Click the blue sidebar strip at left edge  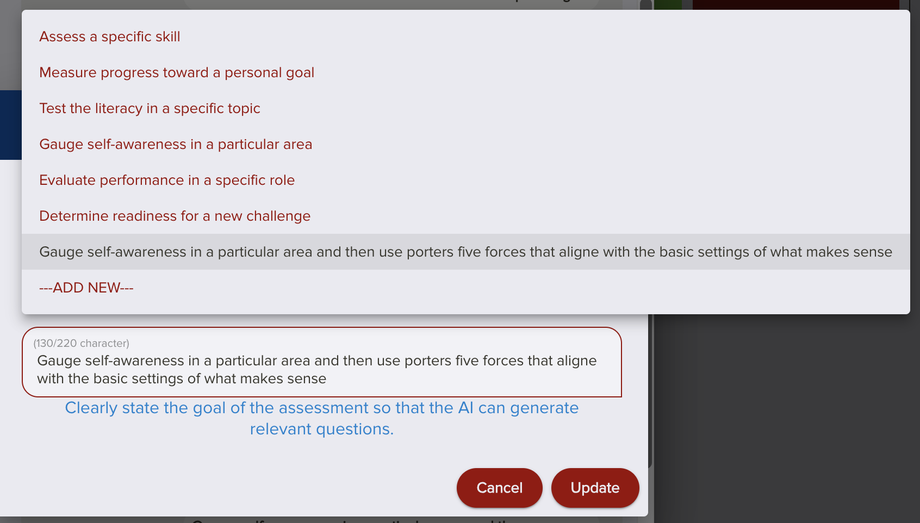click(x=10, y=125)
